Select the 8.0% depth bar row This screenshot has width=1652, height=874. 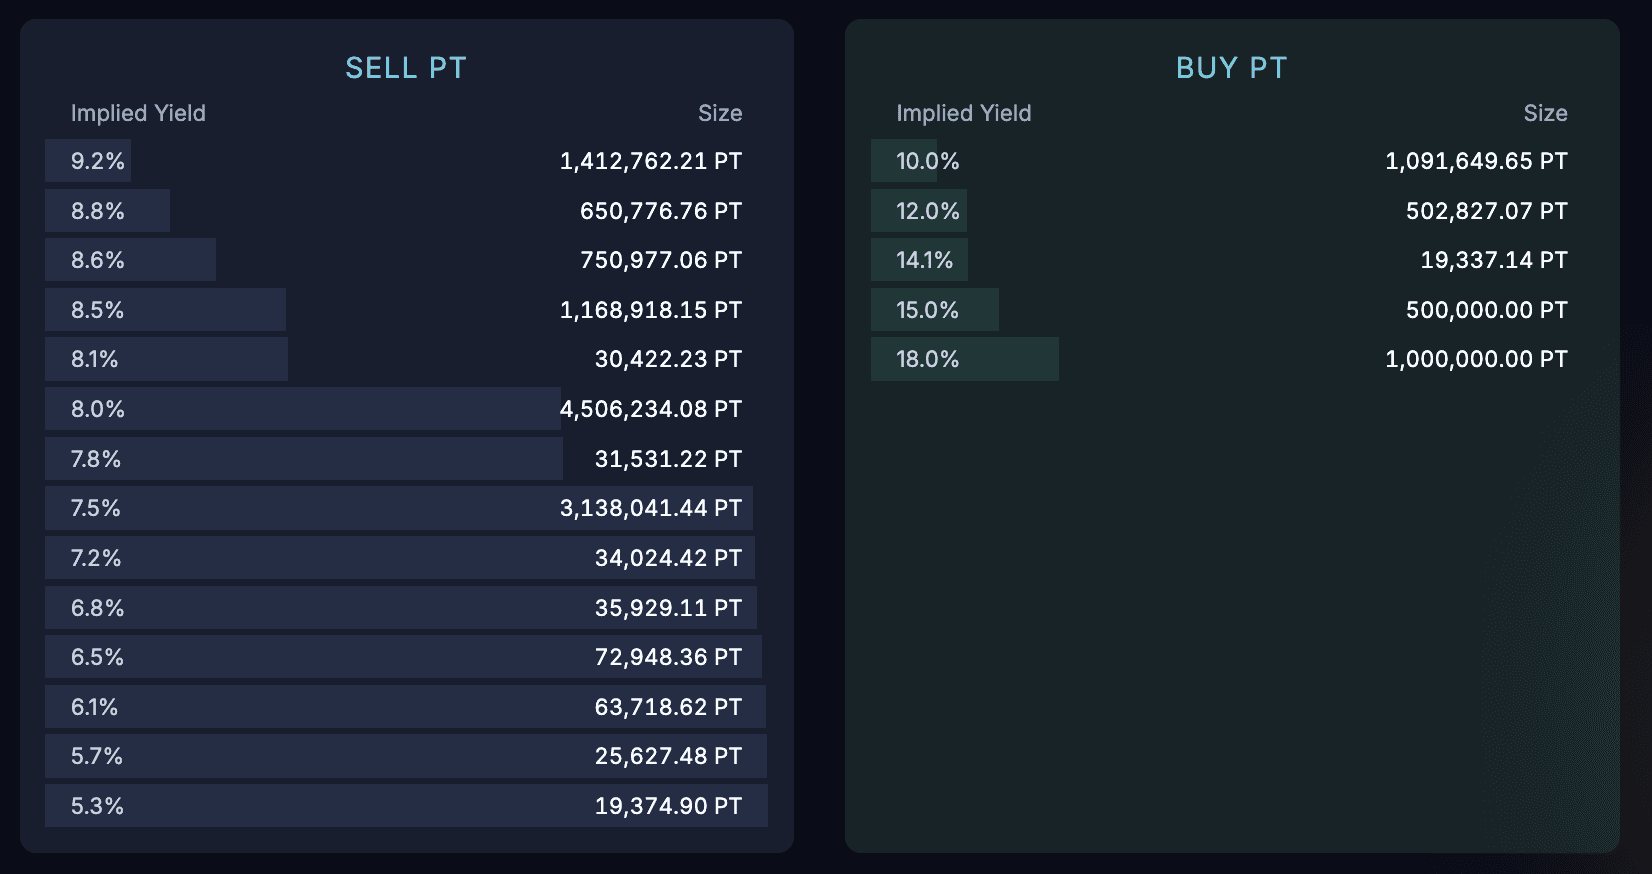(x=300, y=409)
